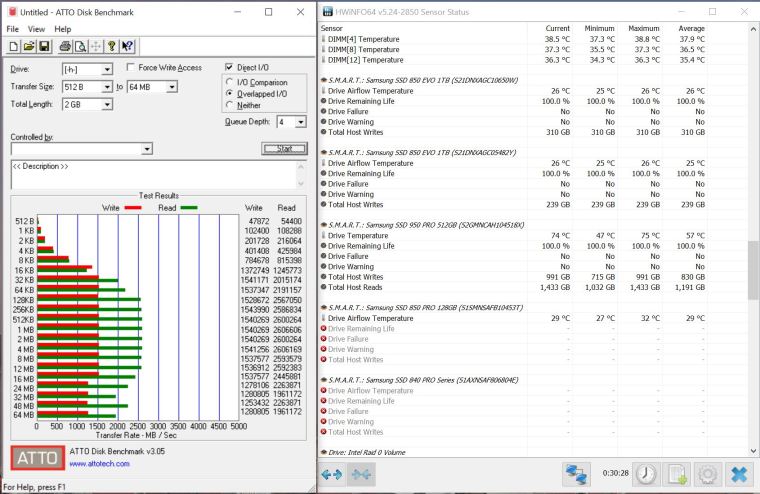Click the ATTO logo image
Viewport: 760px width, 494px height.
pos(38,458)
